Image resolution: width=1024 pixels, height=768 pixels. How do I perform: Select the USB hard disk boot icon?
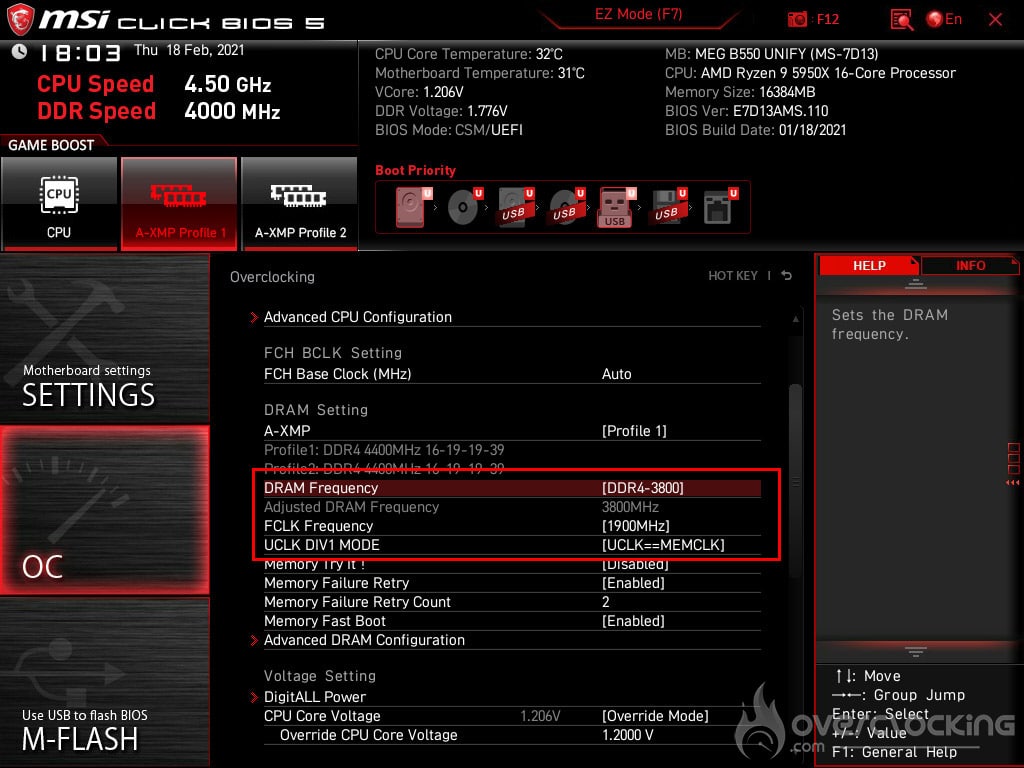tap(516, 207)
